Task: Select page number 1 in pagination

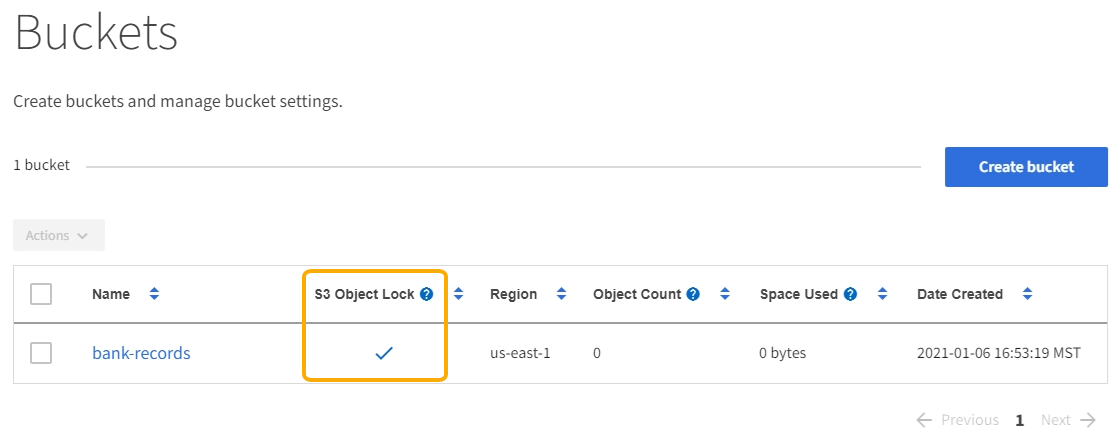Action: pos(1020,420)
